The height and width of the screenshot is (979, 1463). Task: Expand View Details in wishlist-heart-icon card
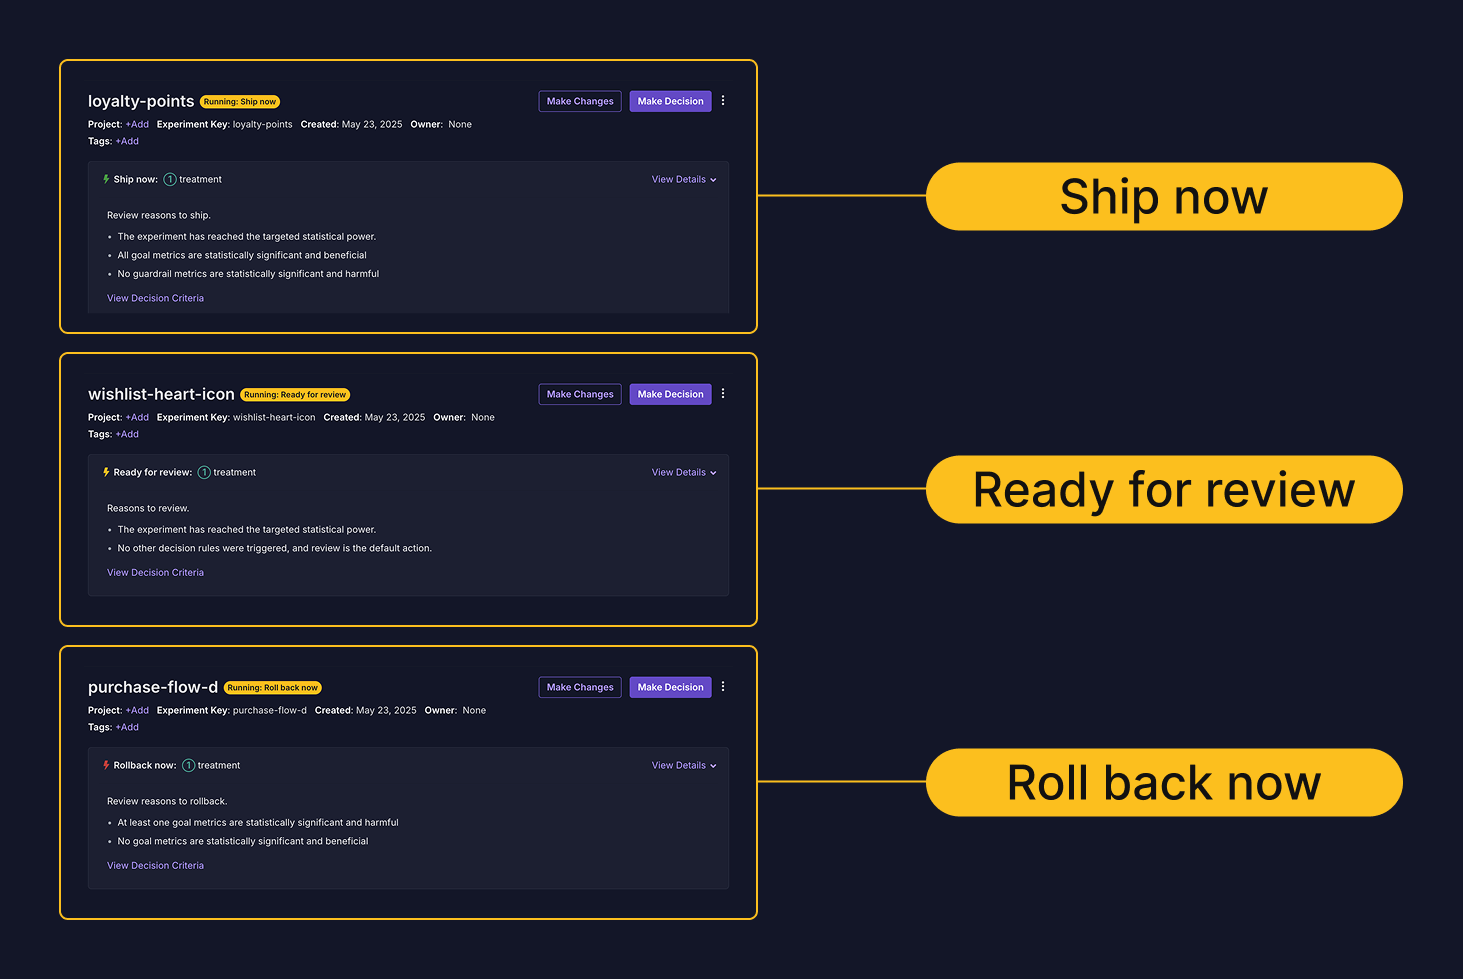click(684, 473)
